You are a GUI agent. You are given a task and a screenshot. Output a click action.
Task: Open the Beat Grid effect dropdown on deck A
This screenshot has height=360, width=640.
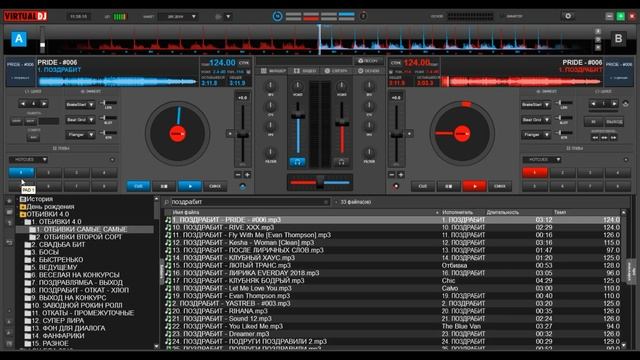[x=80, y=120]
